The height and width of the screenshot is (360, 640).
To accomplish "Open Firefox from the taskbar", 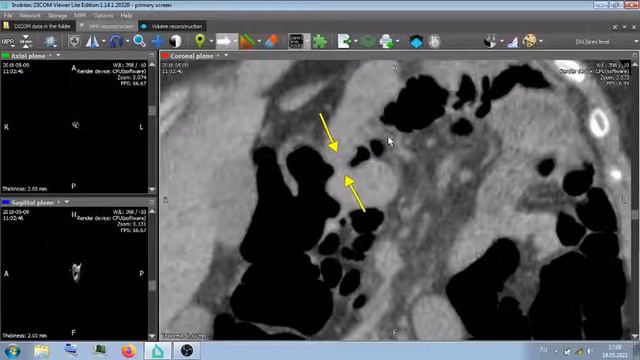I will [x=129, y=351].
